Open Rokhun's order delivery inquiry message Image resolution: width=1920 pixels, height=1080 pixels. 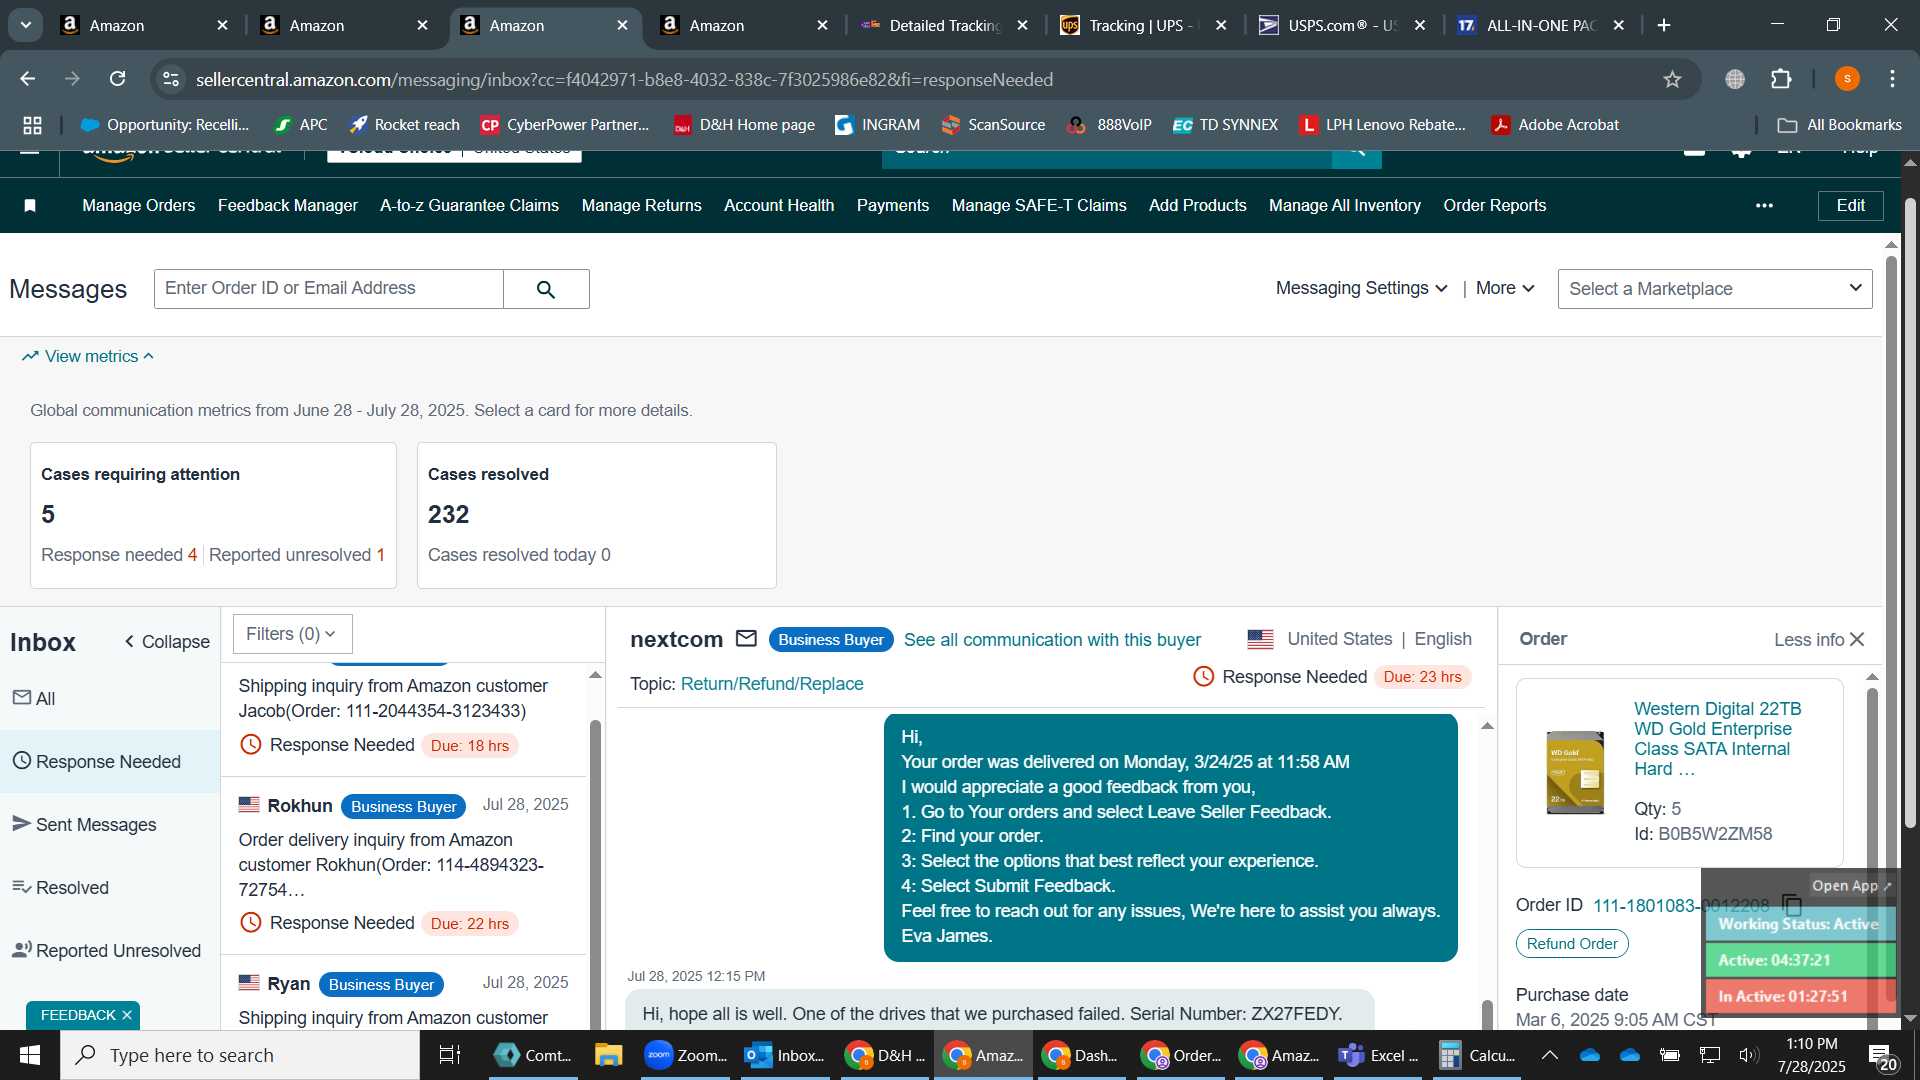403,866
